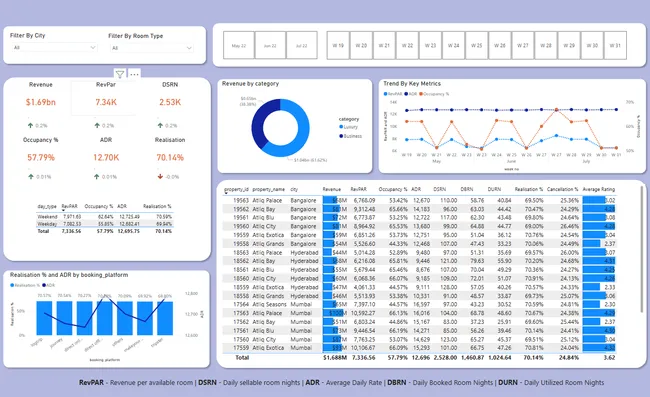This screenshot has width=650, height=397.
Task: Select week W 29 slicer tile
Action: click(569, 45)
